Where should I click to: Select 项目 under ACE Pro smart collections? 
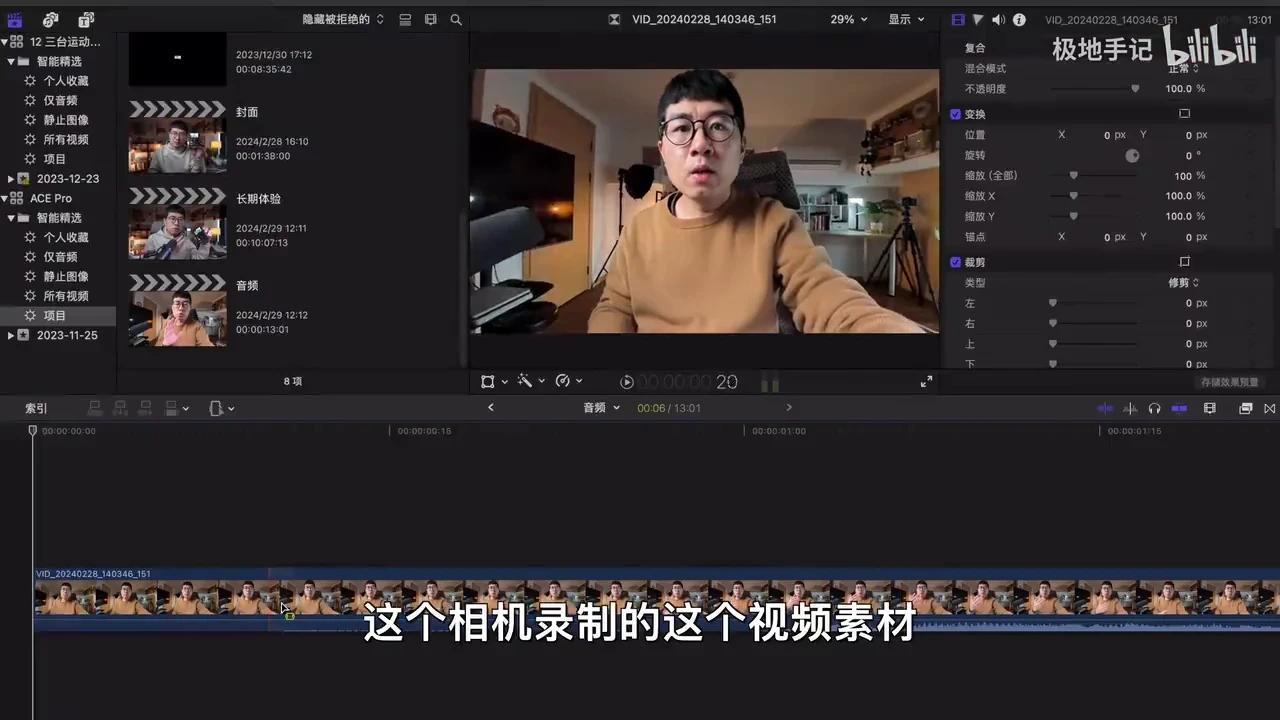point(55,316)
